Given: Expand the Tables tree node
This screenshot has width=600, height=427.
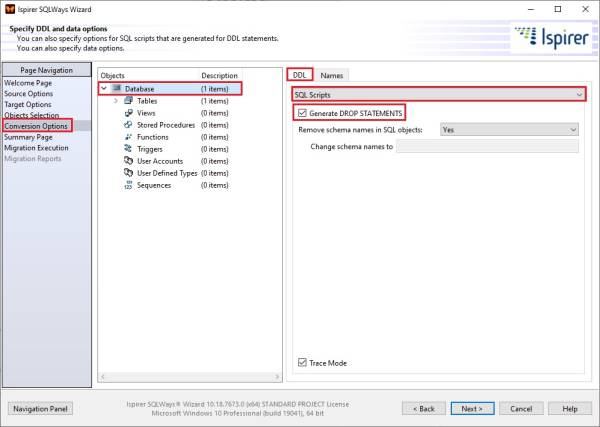Looking at the screenshot, I should (116, 101).
